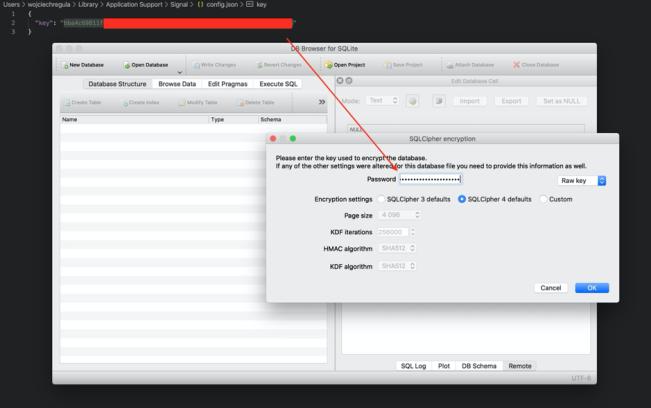
Task: Click the UTF-8 encoding status indicator
Action: pos(581,378)
